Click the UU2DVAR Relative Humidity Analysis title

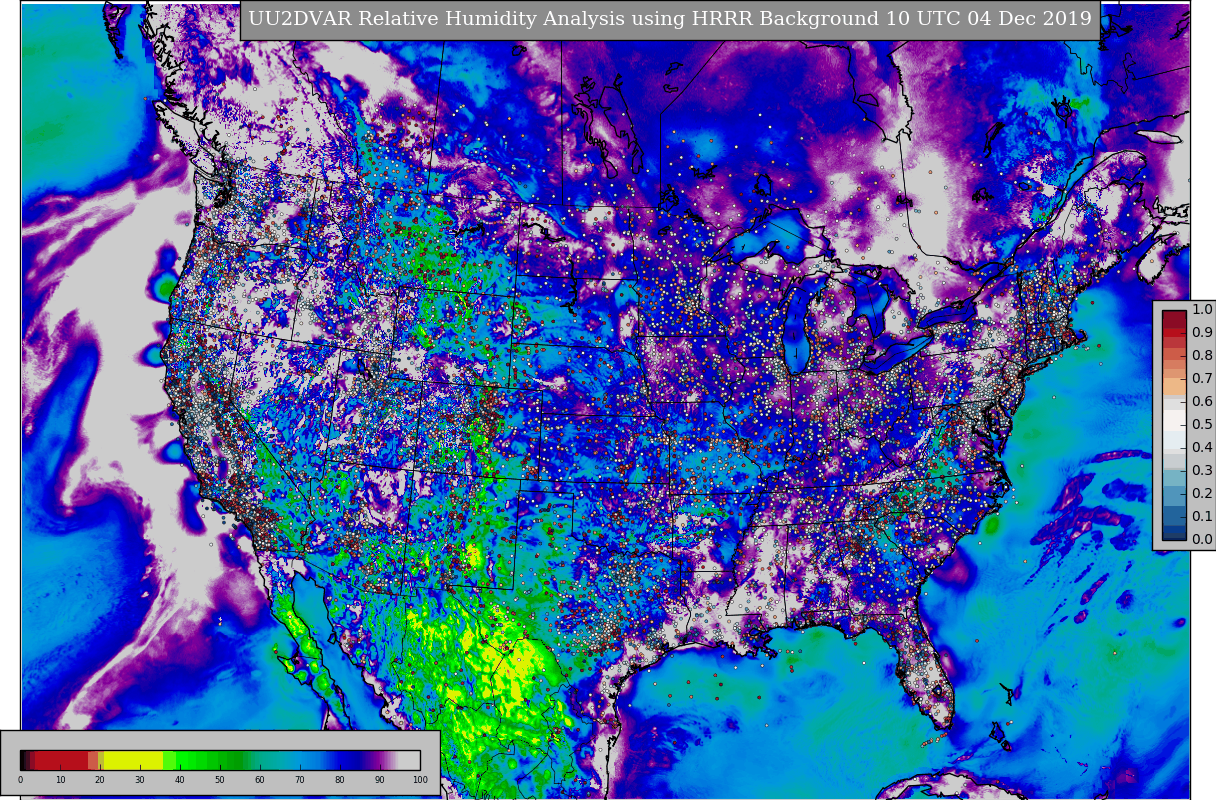[670, 20]
